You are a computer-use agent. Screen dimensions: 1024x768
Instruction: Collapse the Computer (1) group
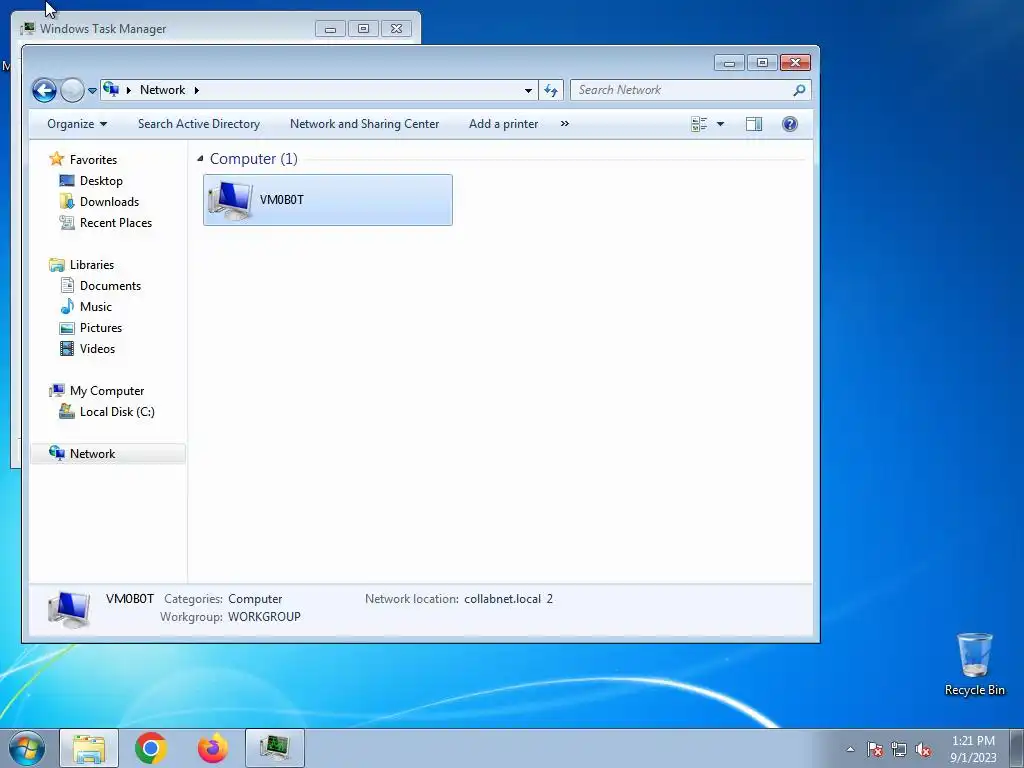tap(200, 159)
